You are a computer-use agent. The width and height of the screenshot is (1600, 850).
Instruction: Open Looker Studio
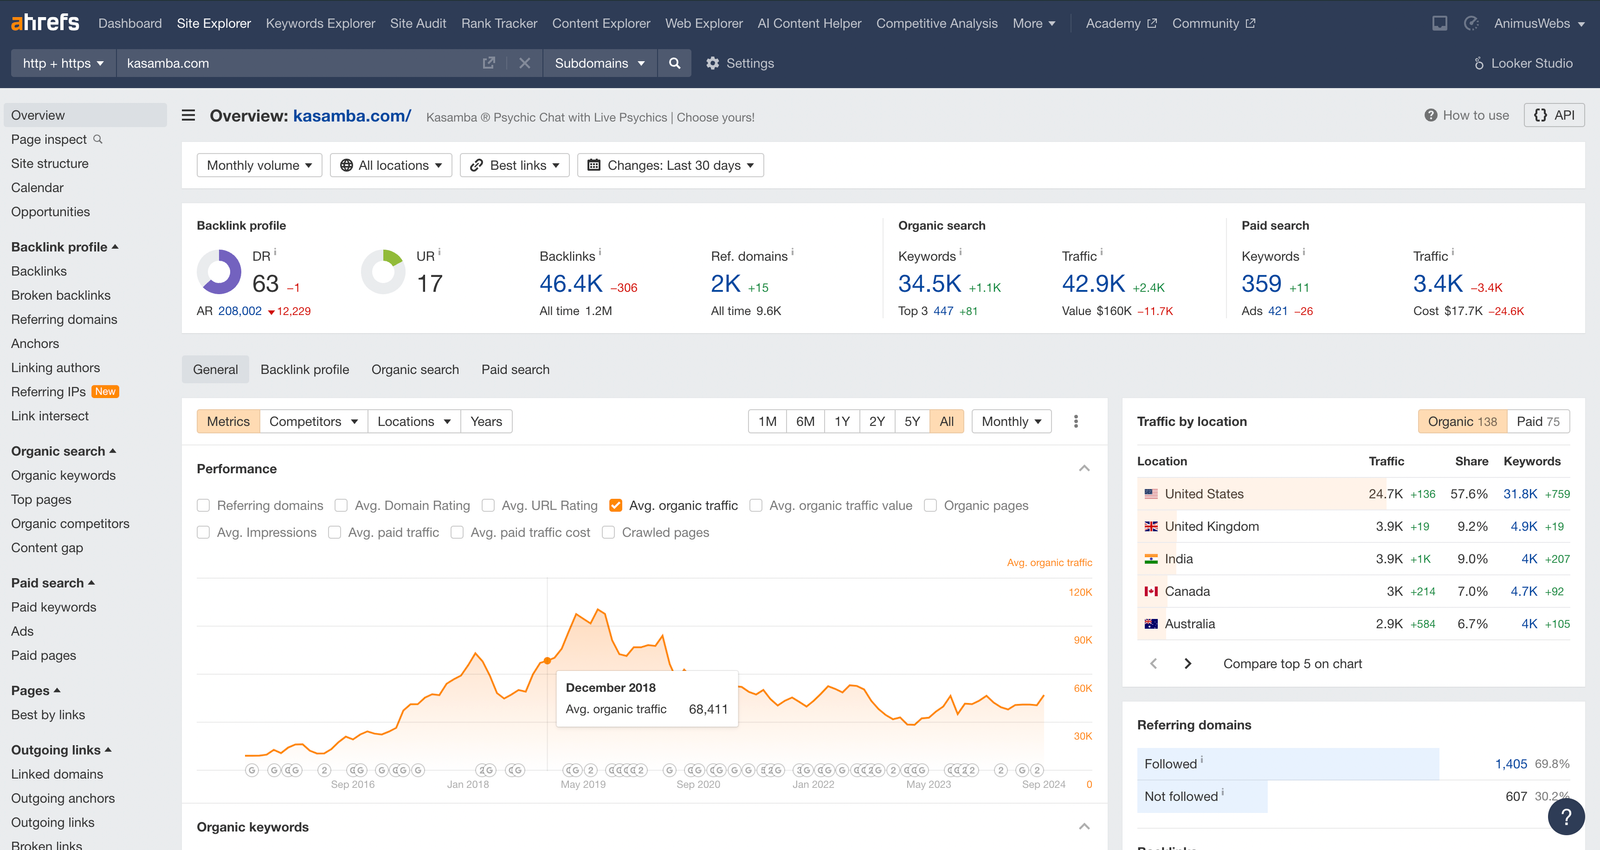[x=1524, y=63]
